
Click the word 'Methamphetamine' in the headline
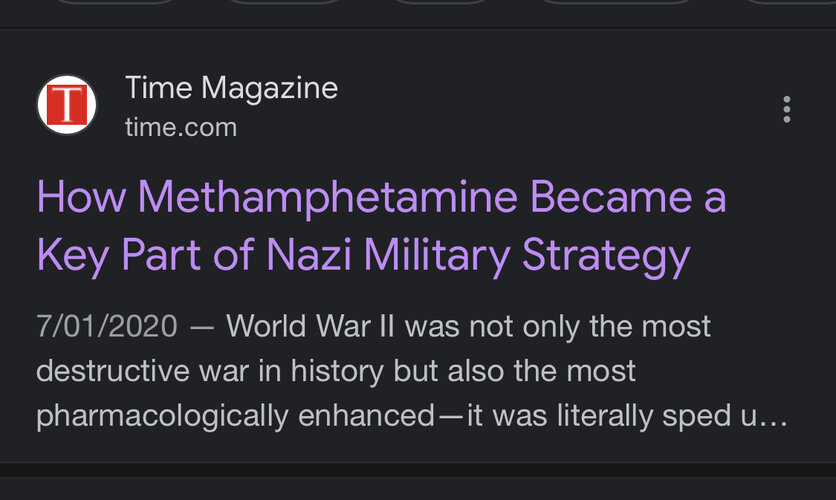click(x=328, y=197)
